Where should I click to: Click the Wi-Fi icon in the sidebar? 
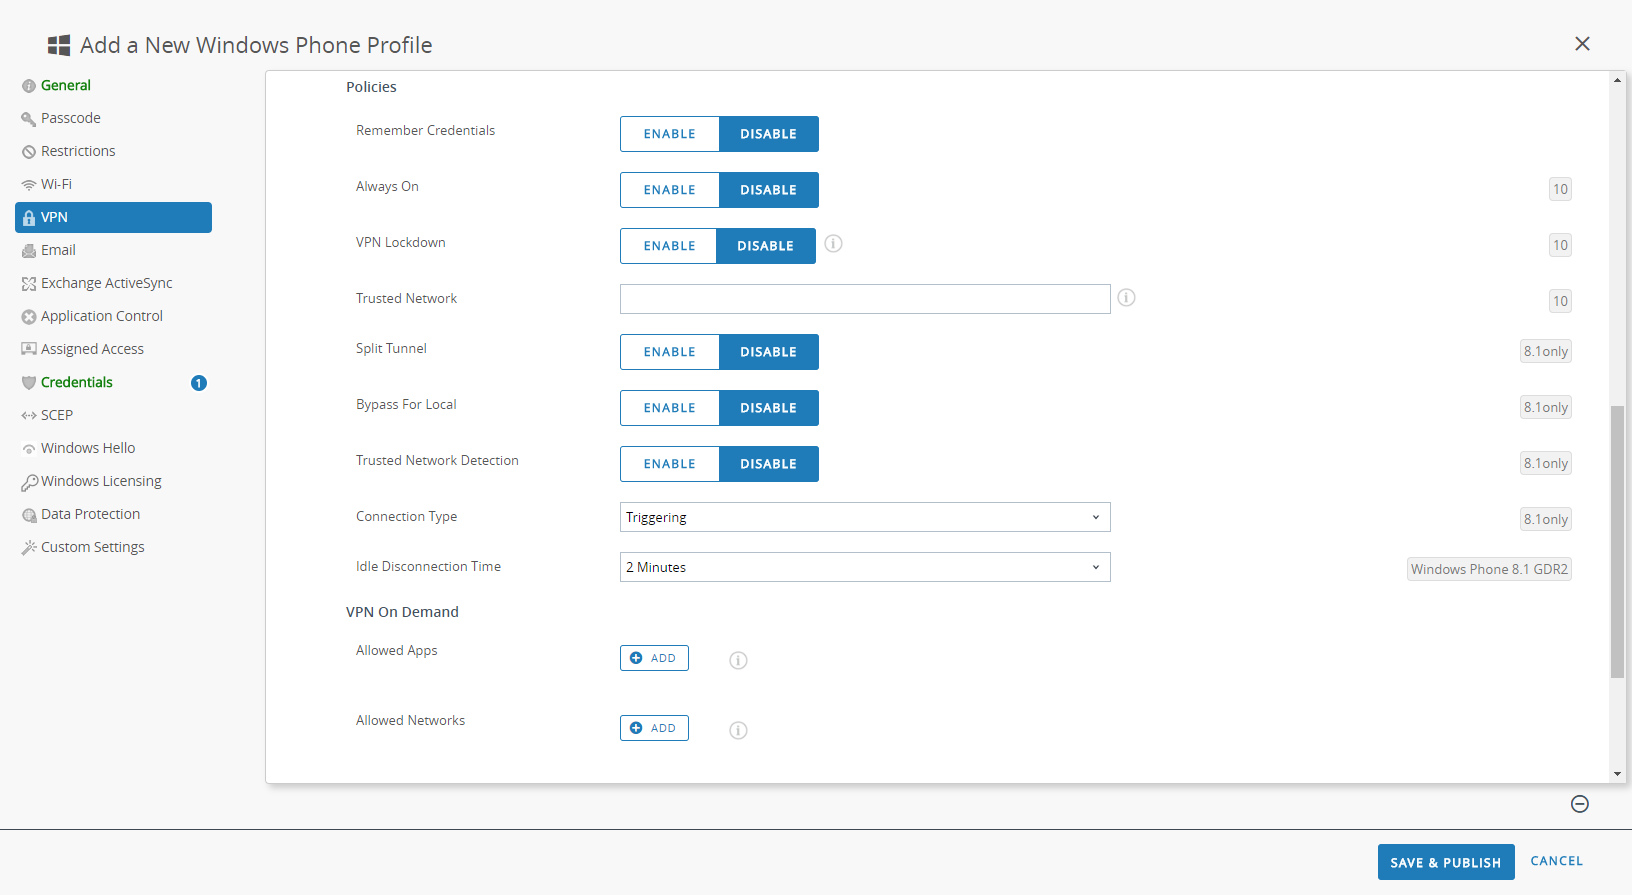[29, 185]
